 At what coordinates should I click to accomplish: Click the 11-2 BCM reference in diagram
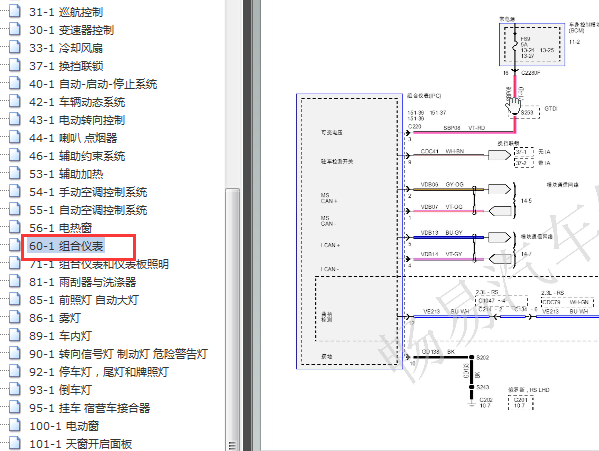pyautogui.click(x=575, y=42)
